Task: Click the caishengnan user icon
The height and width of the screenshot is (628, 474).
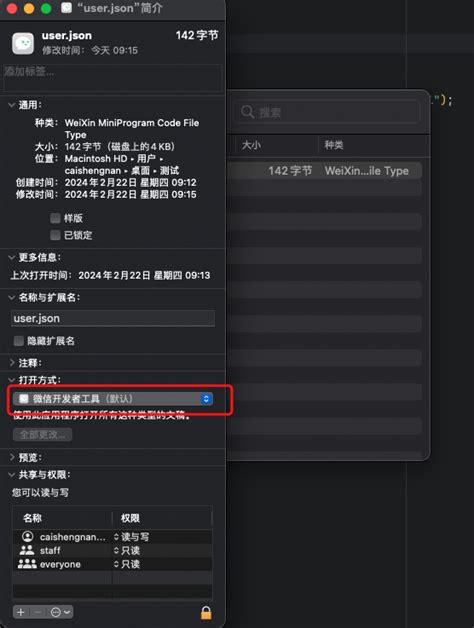Action: pyautogui.click(x=28, y=536)
